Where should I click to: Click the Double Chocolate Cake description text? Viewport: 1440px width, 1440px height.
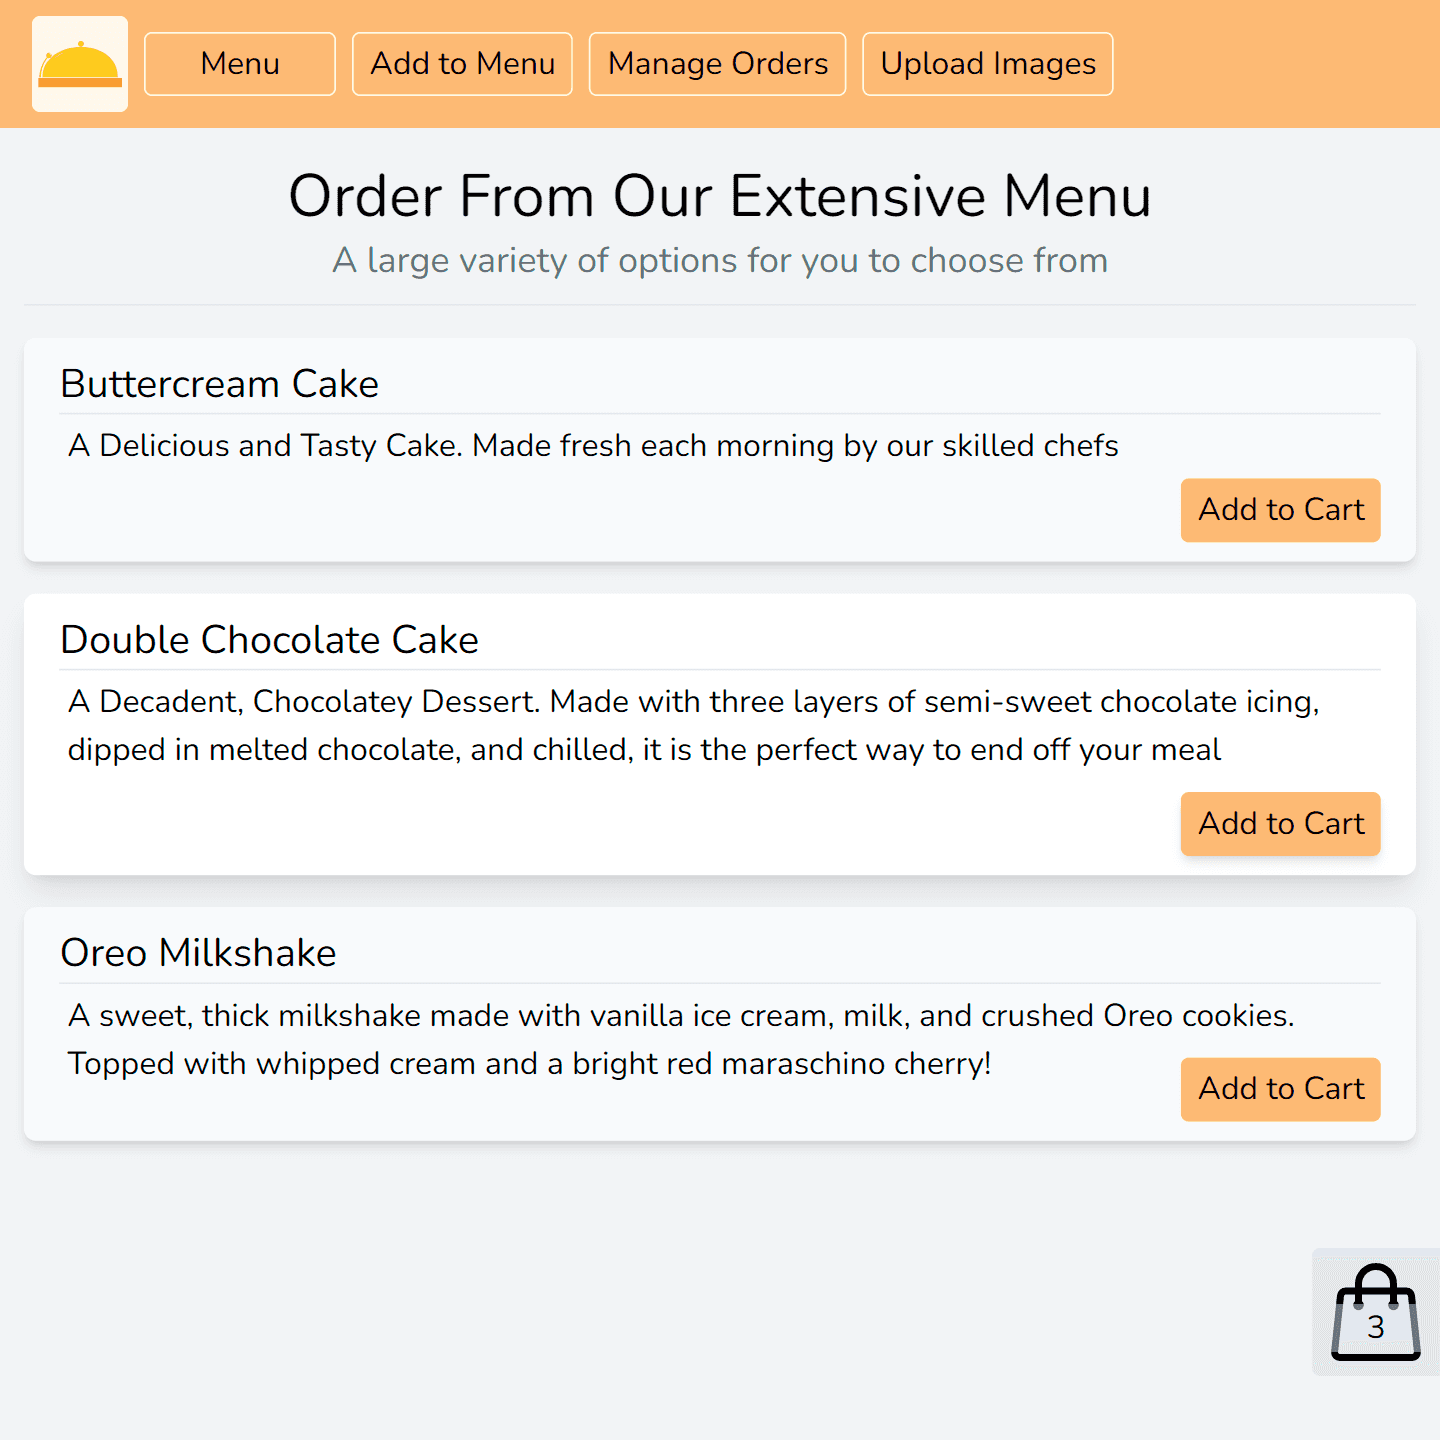coord(694,726)
